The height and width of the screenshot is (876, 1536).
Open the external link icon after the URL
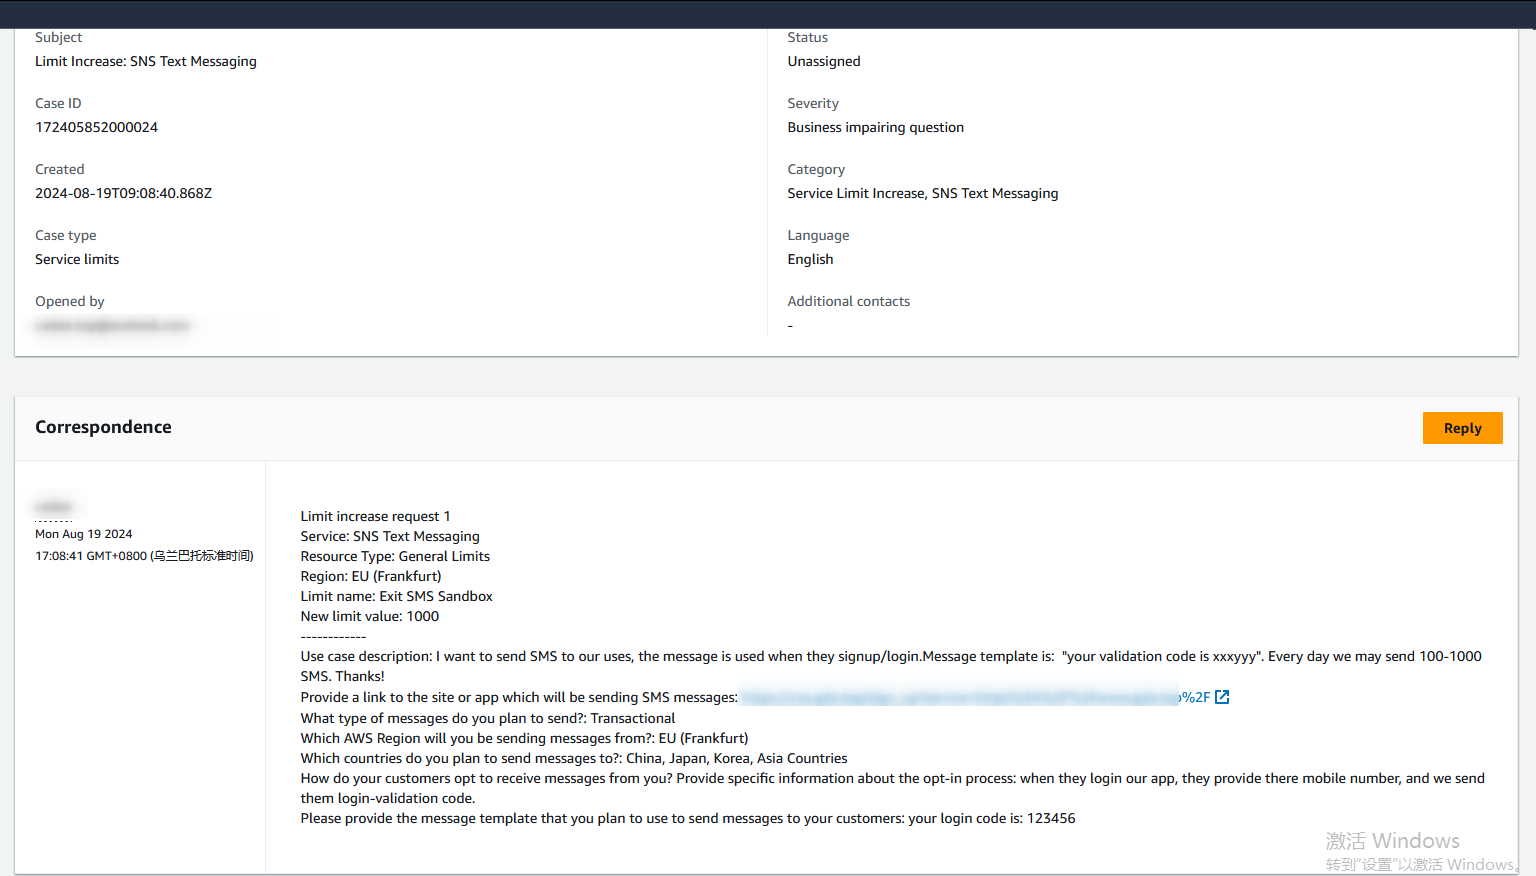click(1222, 697)
